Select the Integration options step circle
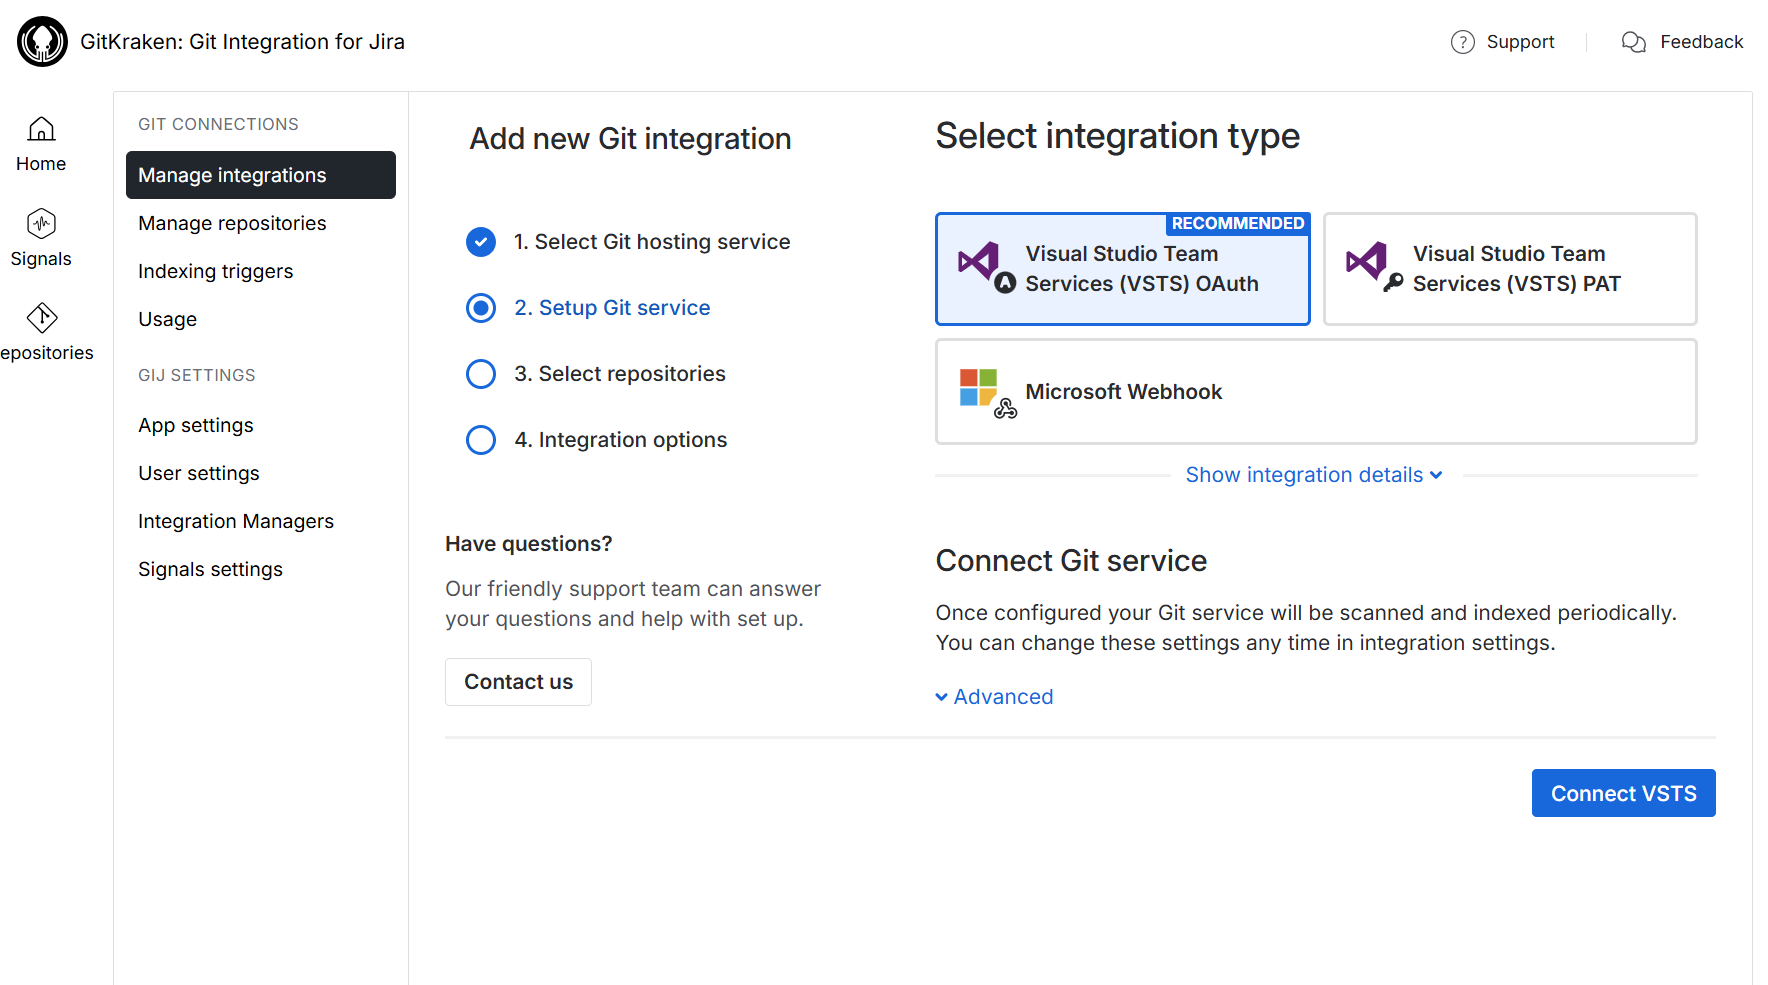 tap(481, 440)
